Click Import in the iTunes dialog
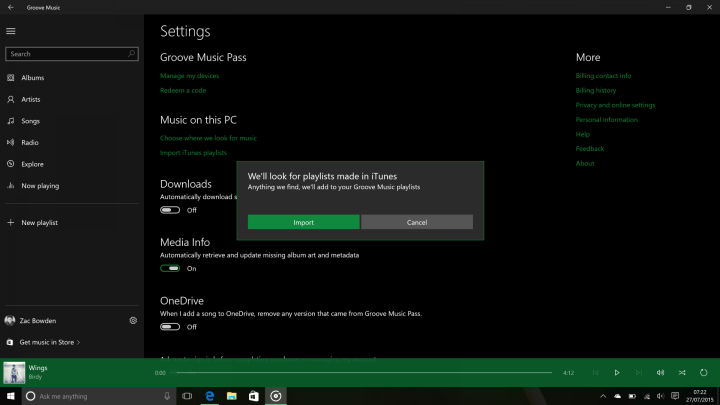This screenshot has height=405, width=720. click(304, 222)
